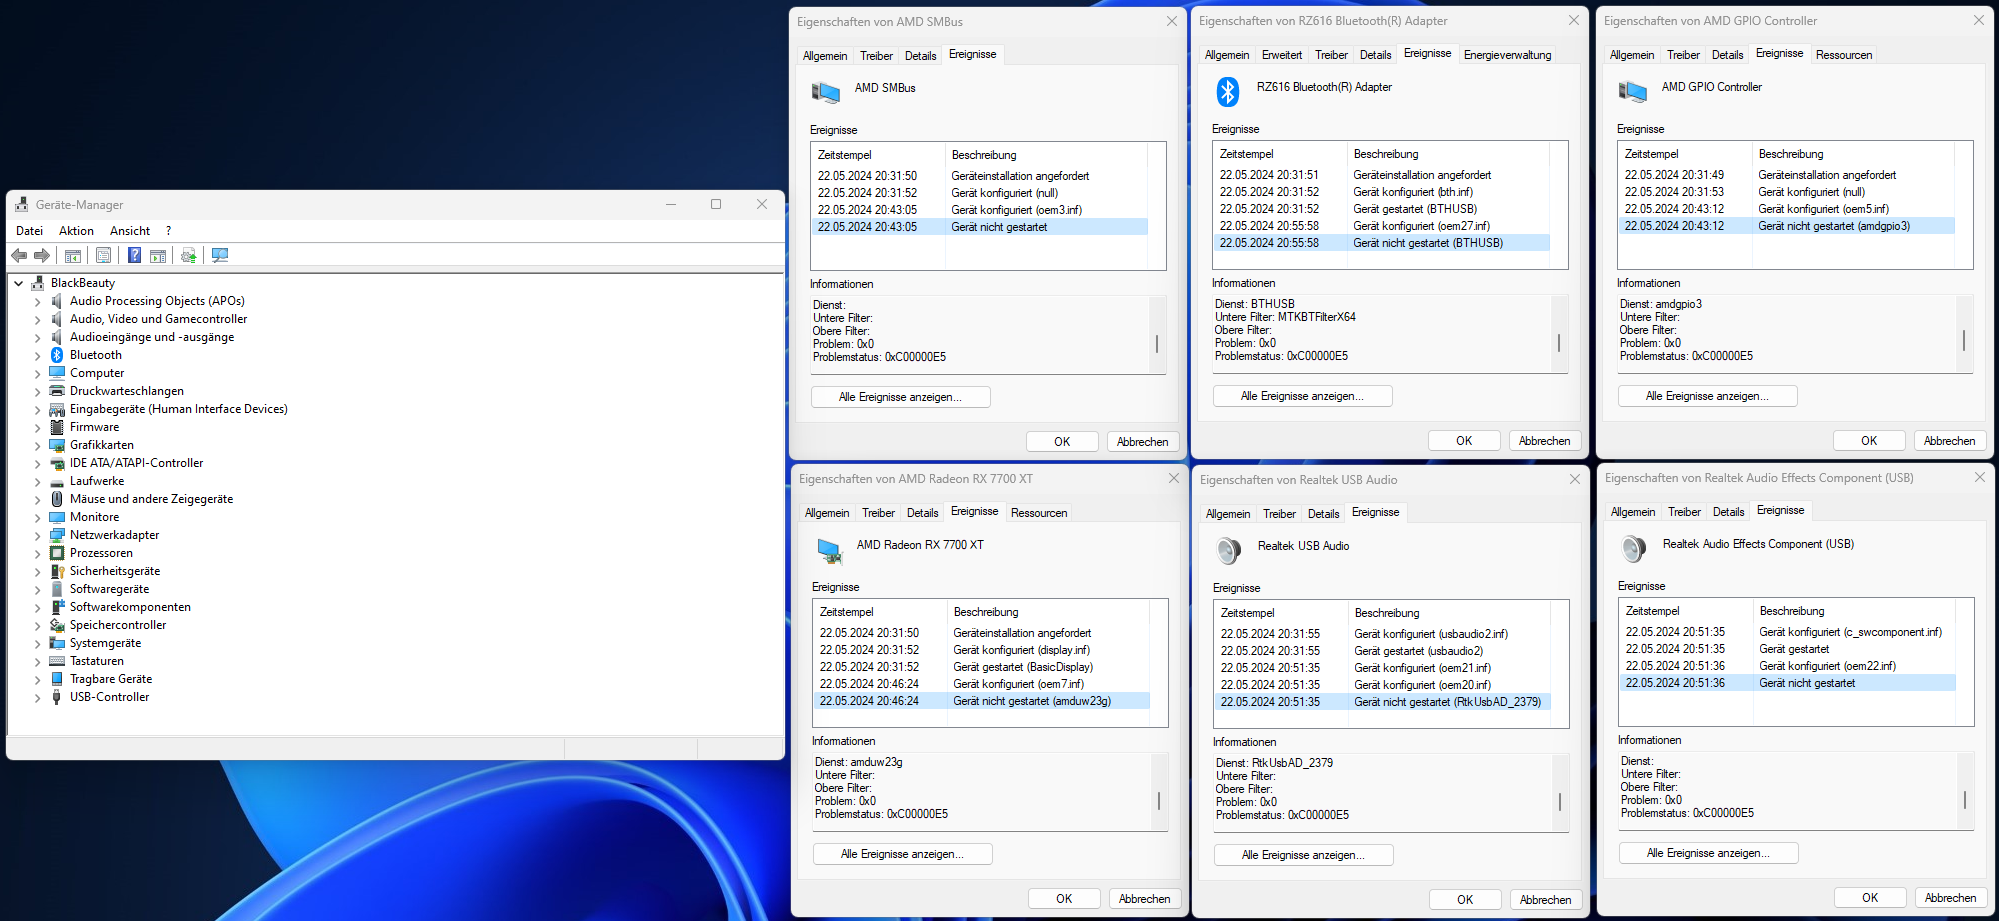Open Ressourcen tab in AMD GPIO Controller dialog

point(1843,55)
